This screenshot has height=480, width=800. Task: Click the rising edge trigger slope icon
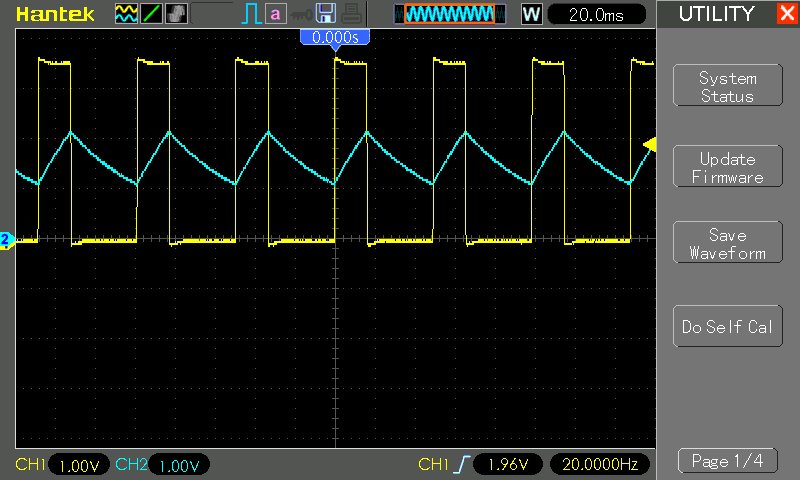461,464
